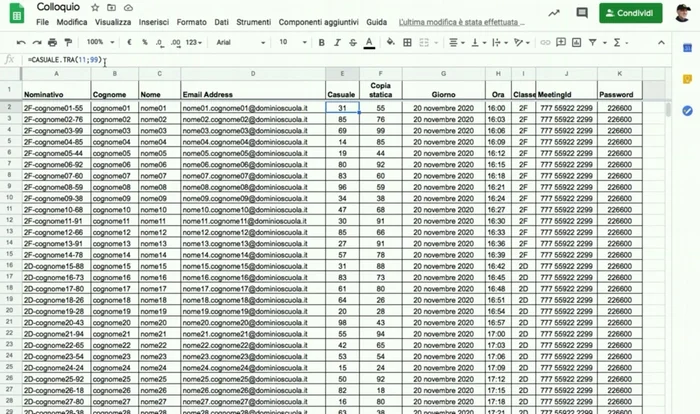Click the Print icon
The width and height of the screenshot is (700, 414).
[x=52, y=42]
